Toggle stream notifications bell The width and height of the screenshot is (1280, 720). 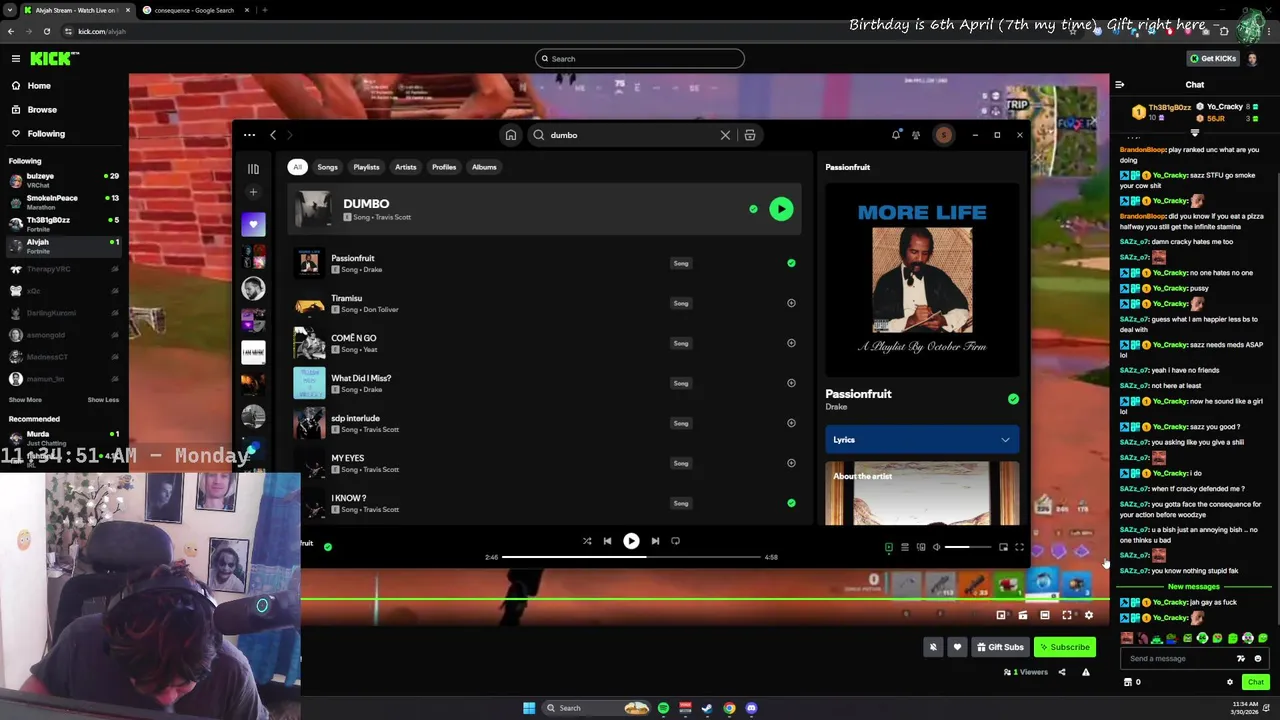coord(933,647)
